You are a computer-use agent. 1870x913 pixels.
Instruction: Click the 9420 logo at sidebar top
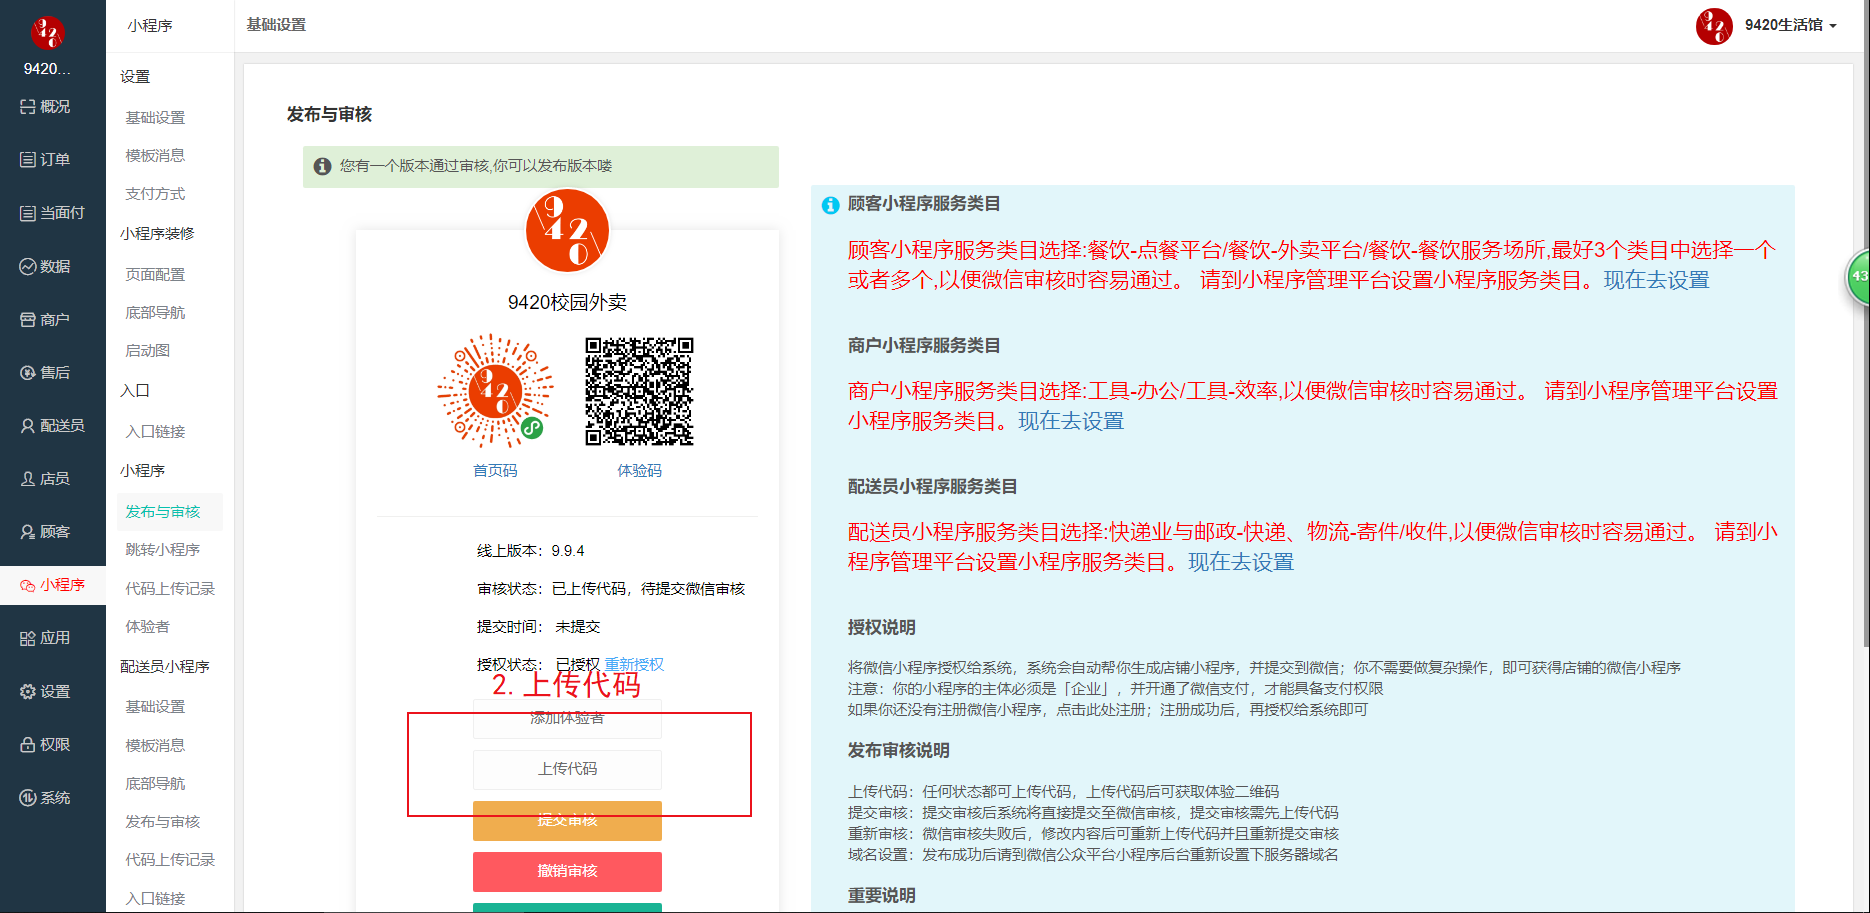pyautogui.click(x=47, y=33)
